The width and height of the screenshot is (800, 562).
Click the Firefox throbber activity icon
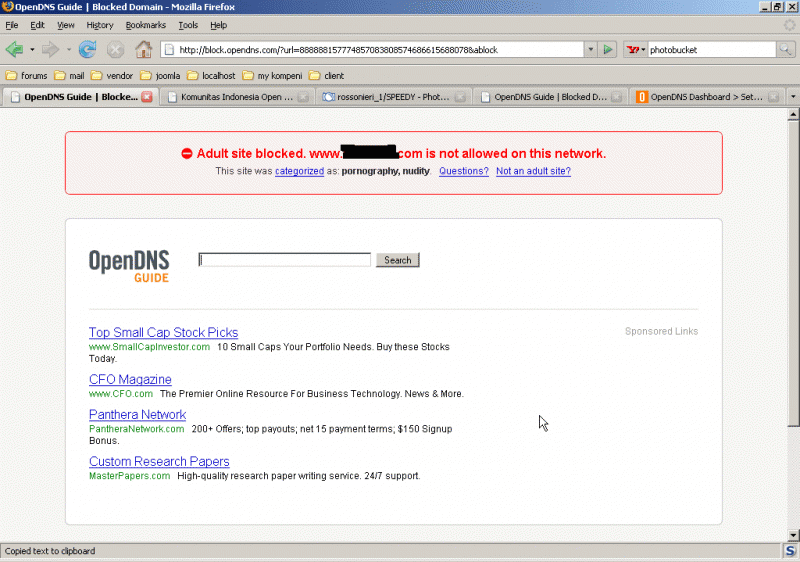coord(789,25)
